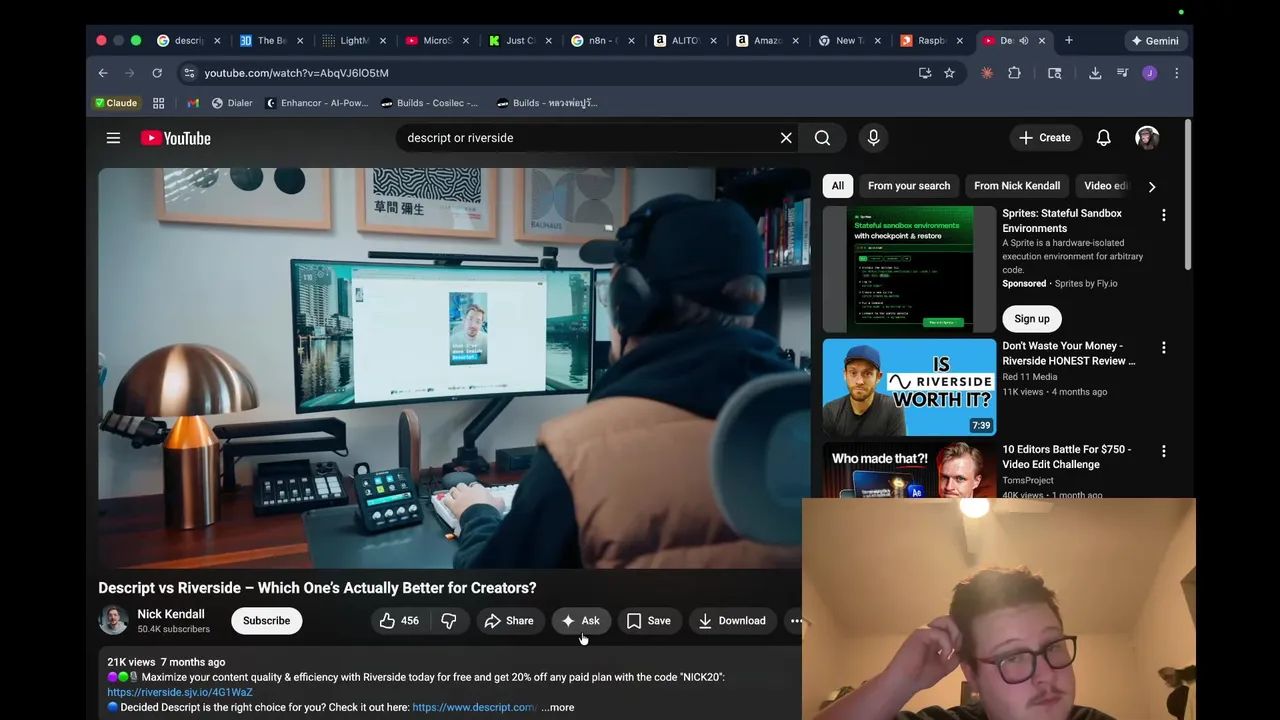Open Nick Kendall channel name

(171, 614)
